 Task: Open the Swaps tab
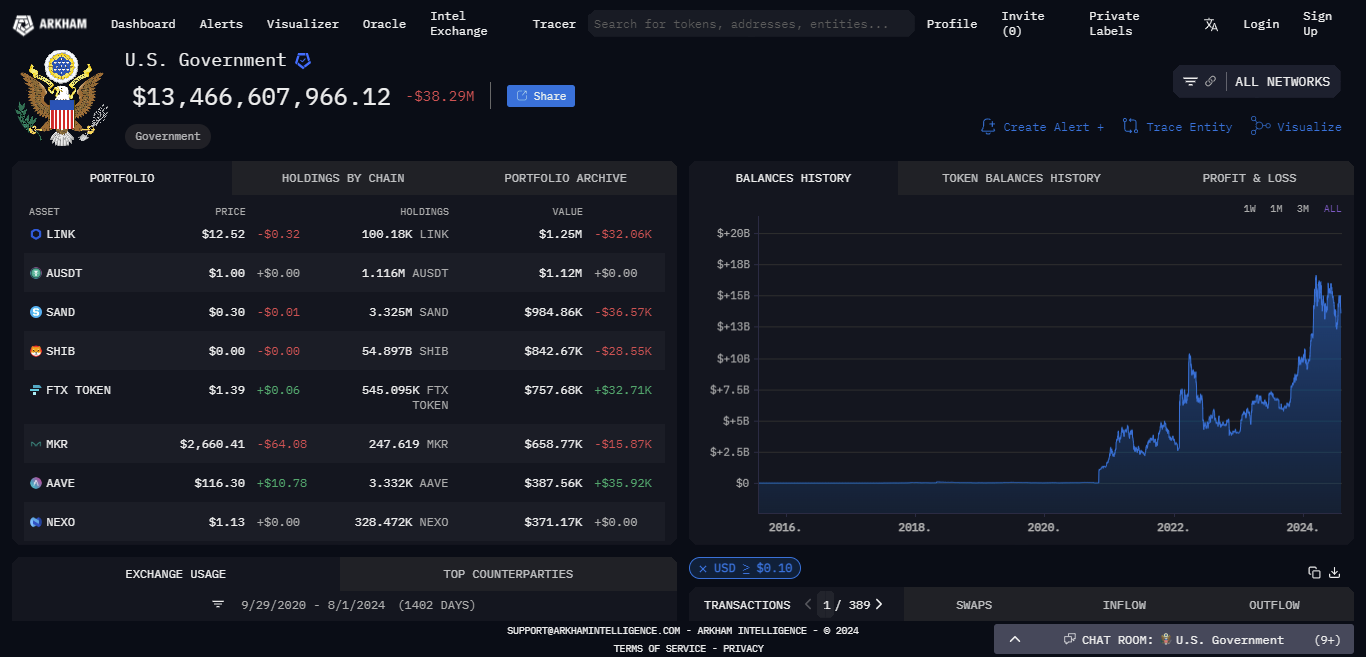pyautogui.click(x=974, y=605)
